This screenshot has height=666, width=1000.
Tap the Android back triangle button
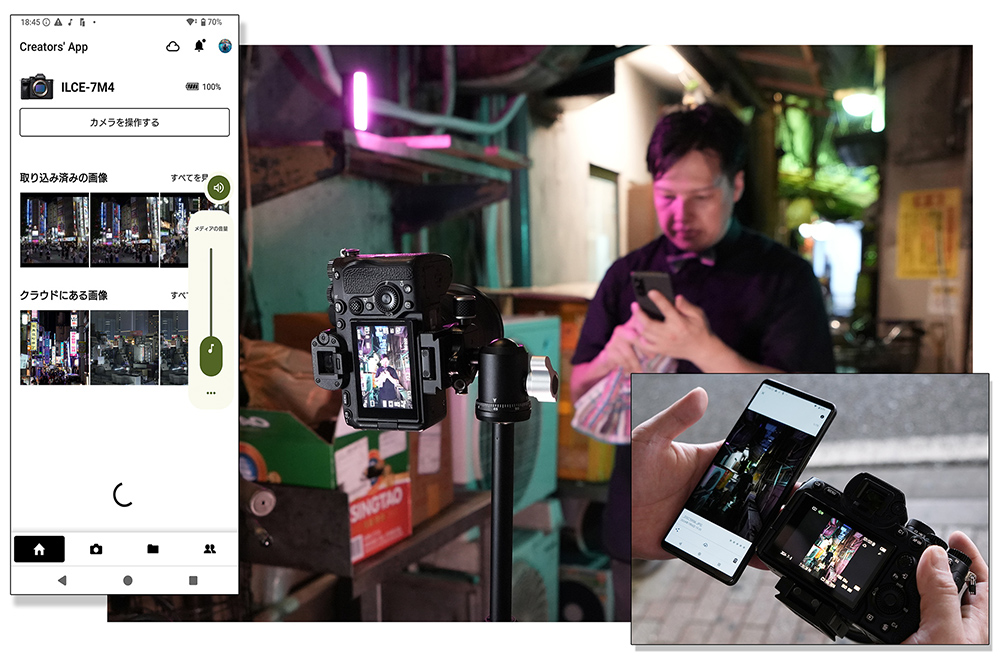(x=62, y=580)
